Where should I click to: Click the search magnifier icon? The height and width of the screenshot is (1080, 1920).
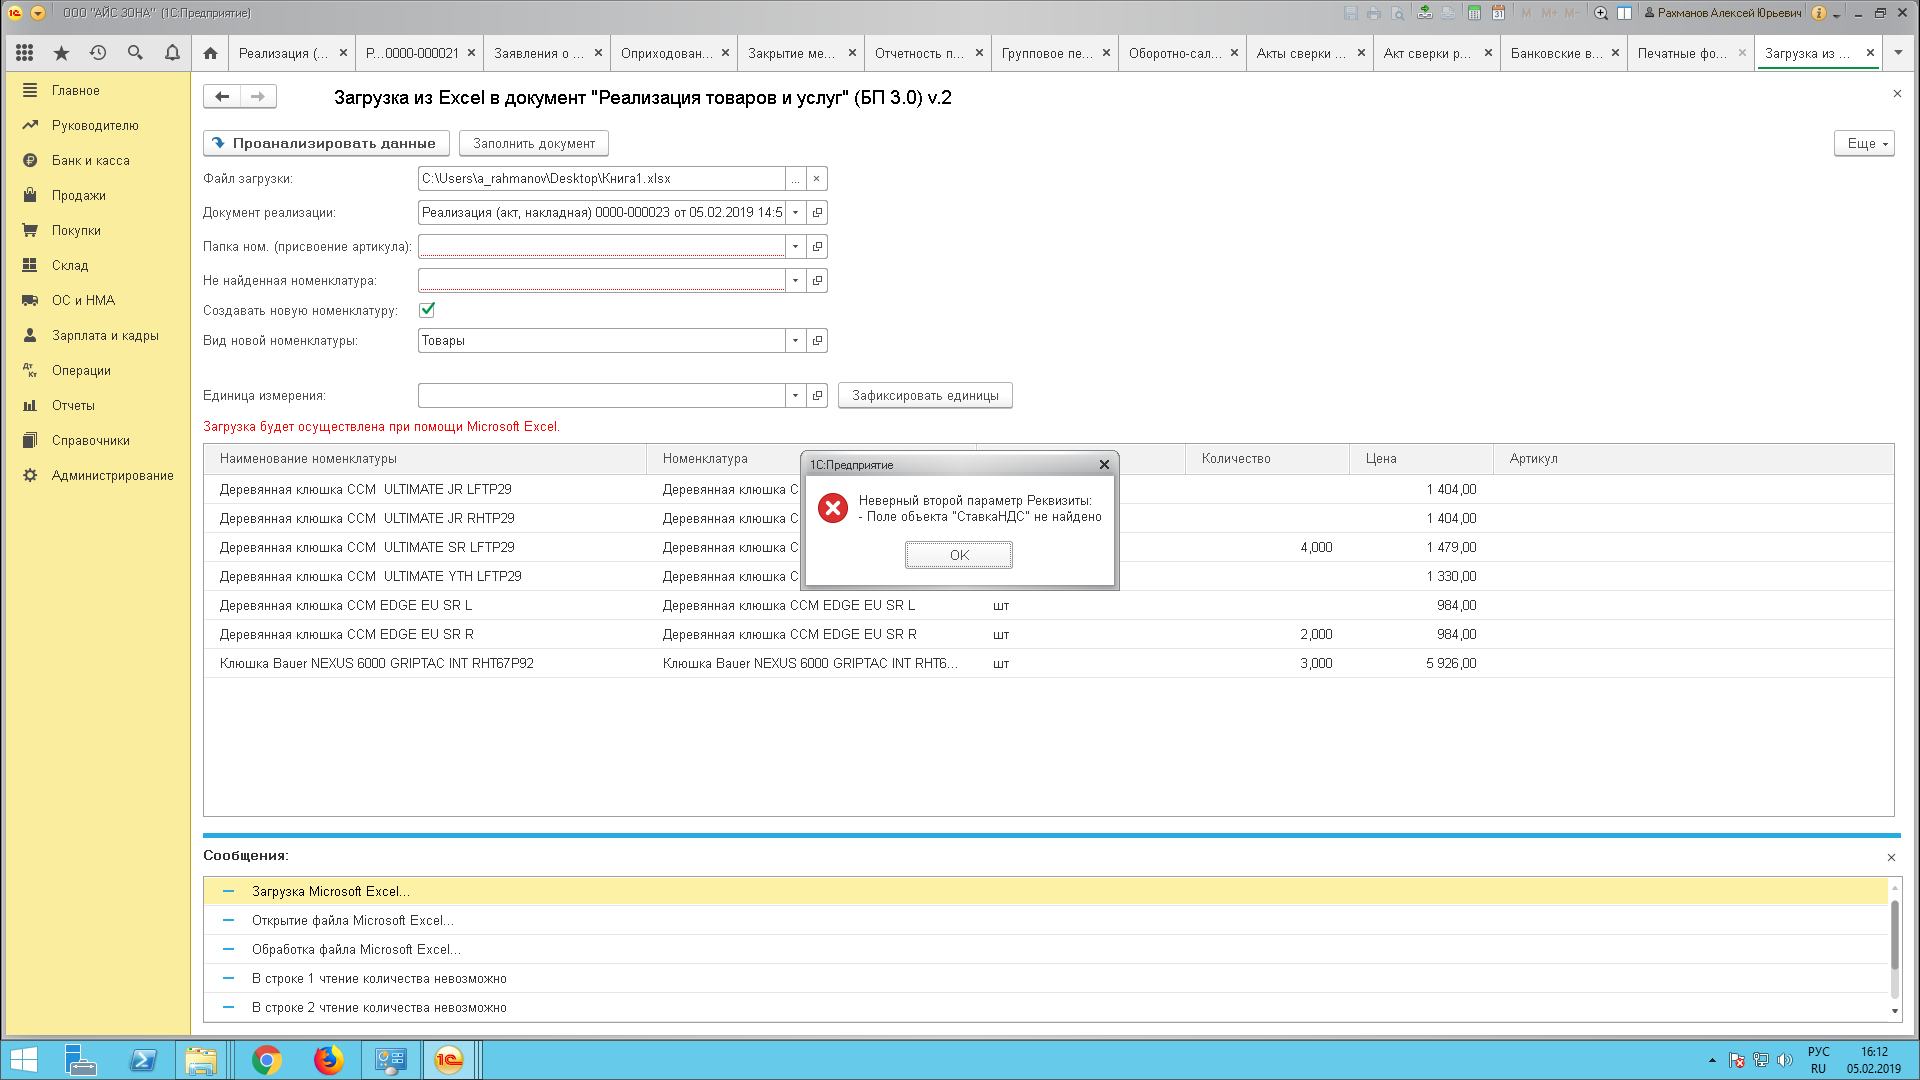coord(135,53)
